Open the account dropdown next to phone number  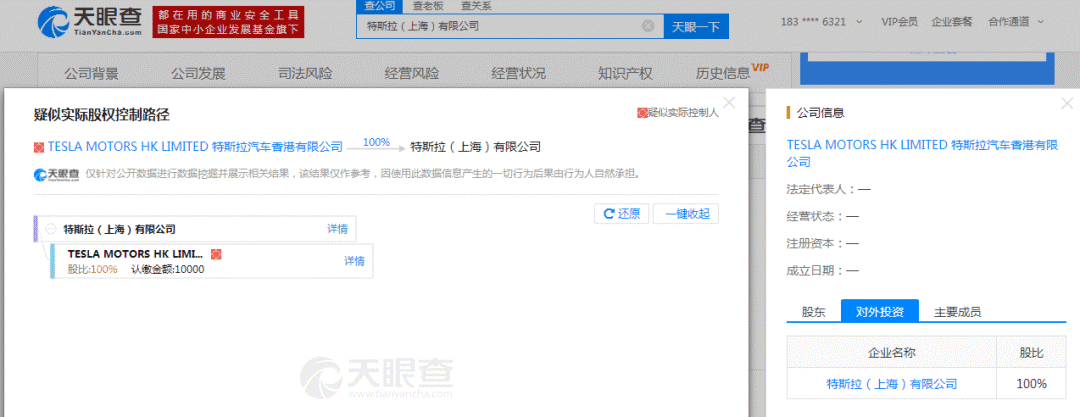pos(859,22)
